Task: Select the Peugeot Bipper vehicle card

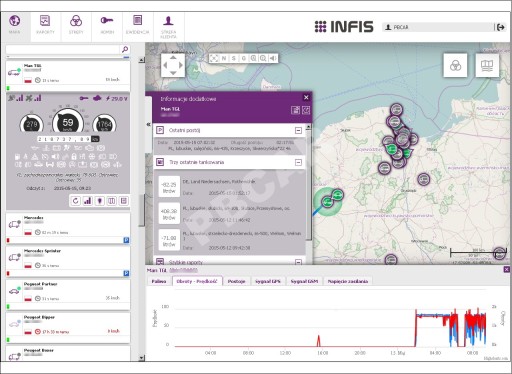Action: (x=68, y=328)
